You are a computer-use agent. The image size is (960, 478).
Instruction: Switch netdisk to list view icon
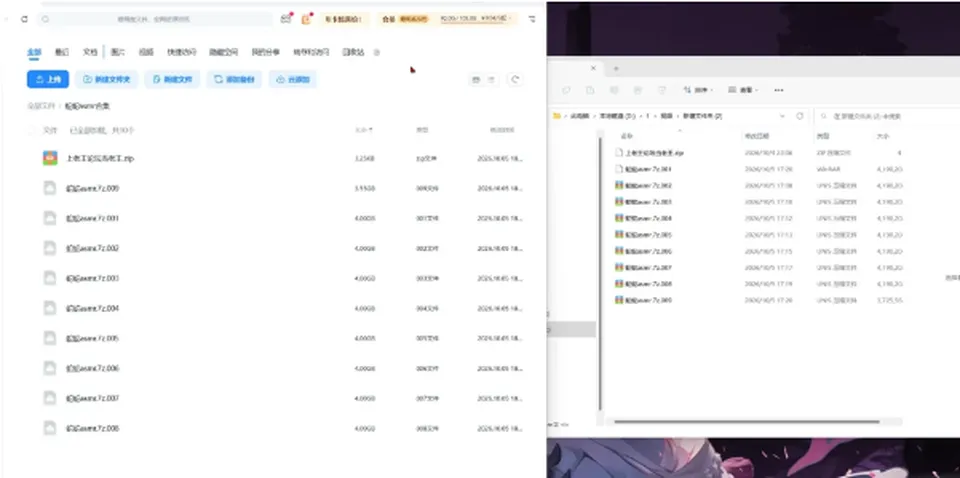(491, 80)
